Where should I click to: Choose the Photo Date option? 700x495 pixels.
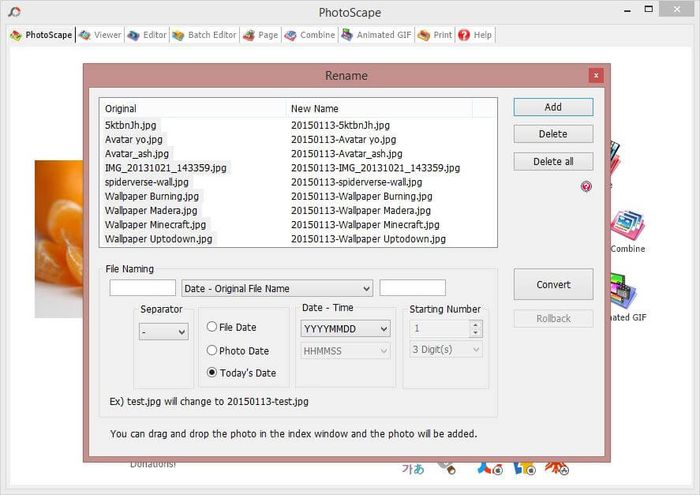(212, 350)
